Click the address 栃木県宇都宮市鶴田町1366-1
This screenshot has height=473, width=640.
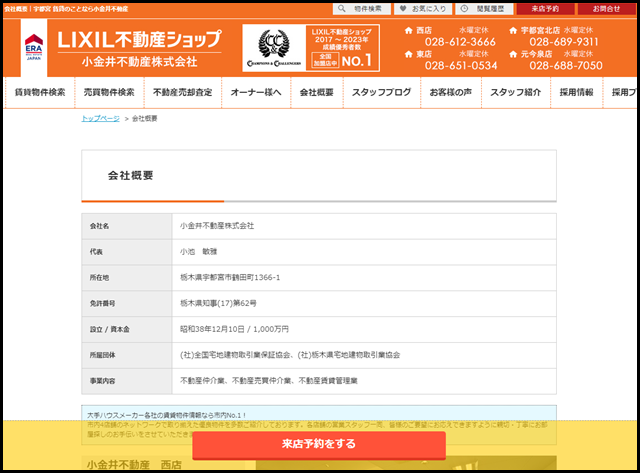[x=230, y=278]
